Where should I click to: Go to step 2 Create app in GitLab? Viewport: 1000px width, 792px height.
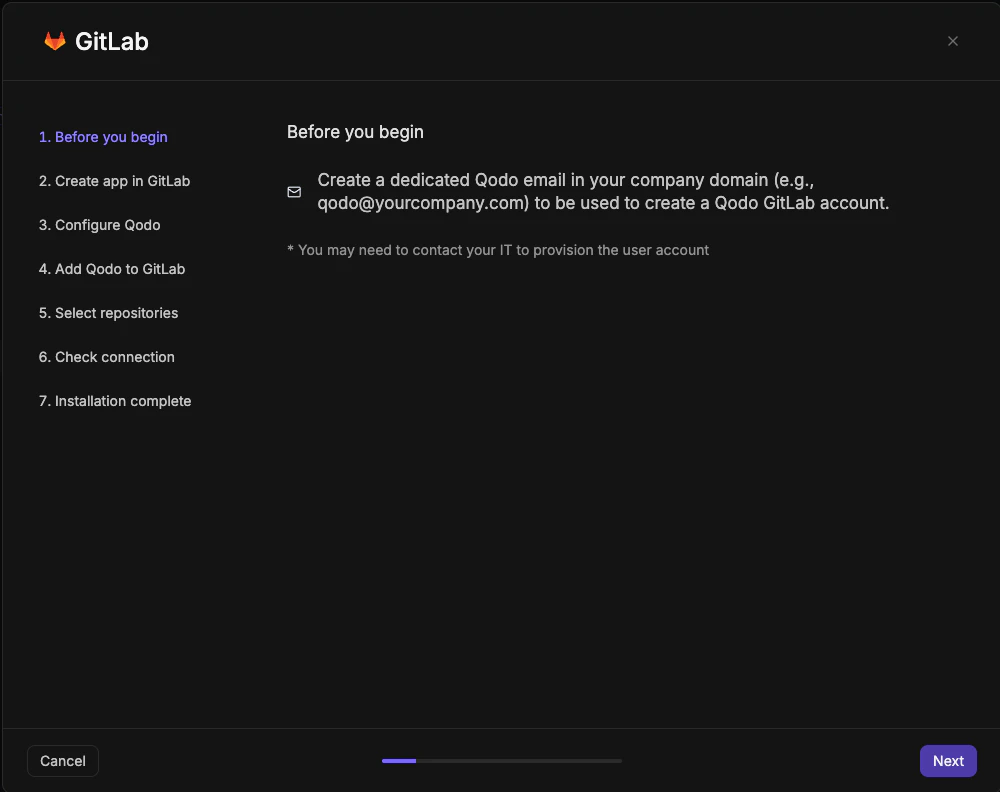114,181
